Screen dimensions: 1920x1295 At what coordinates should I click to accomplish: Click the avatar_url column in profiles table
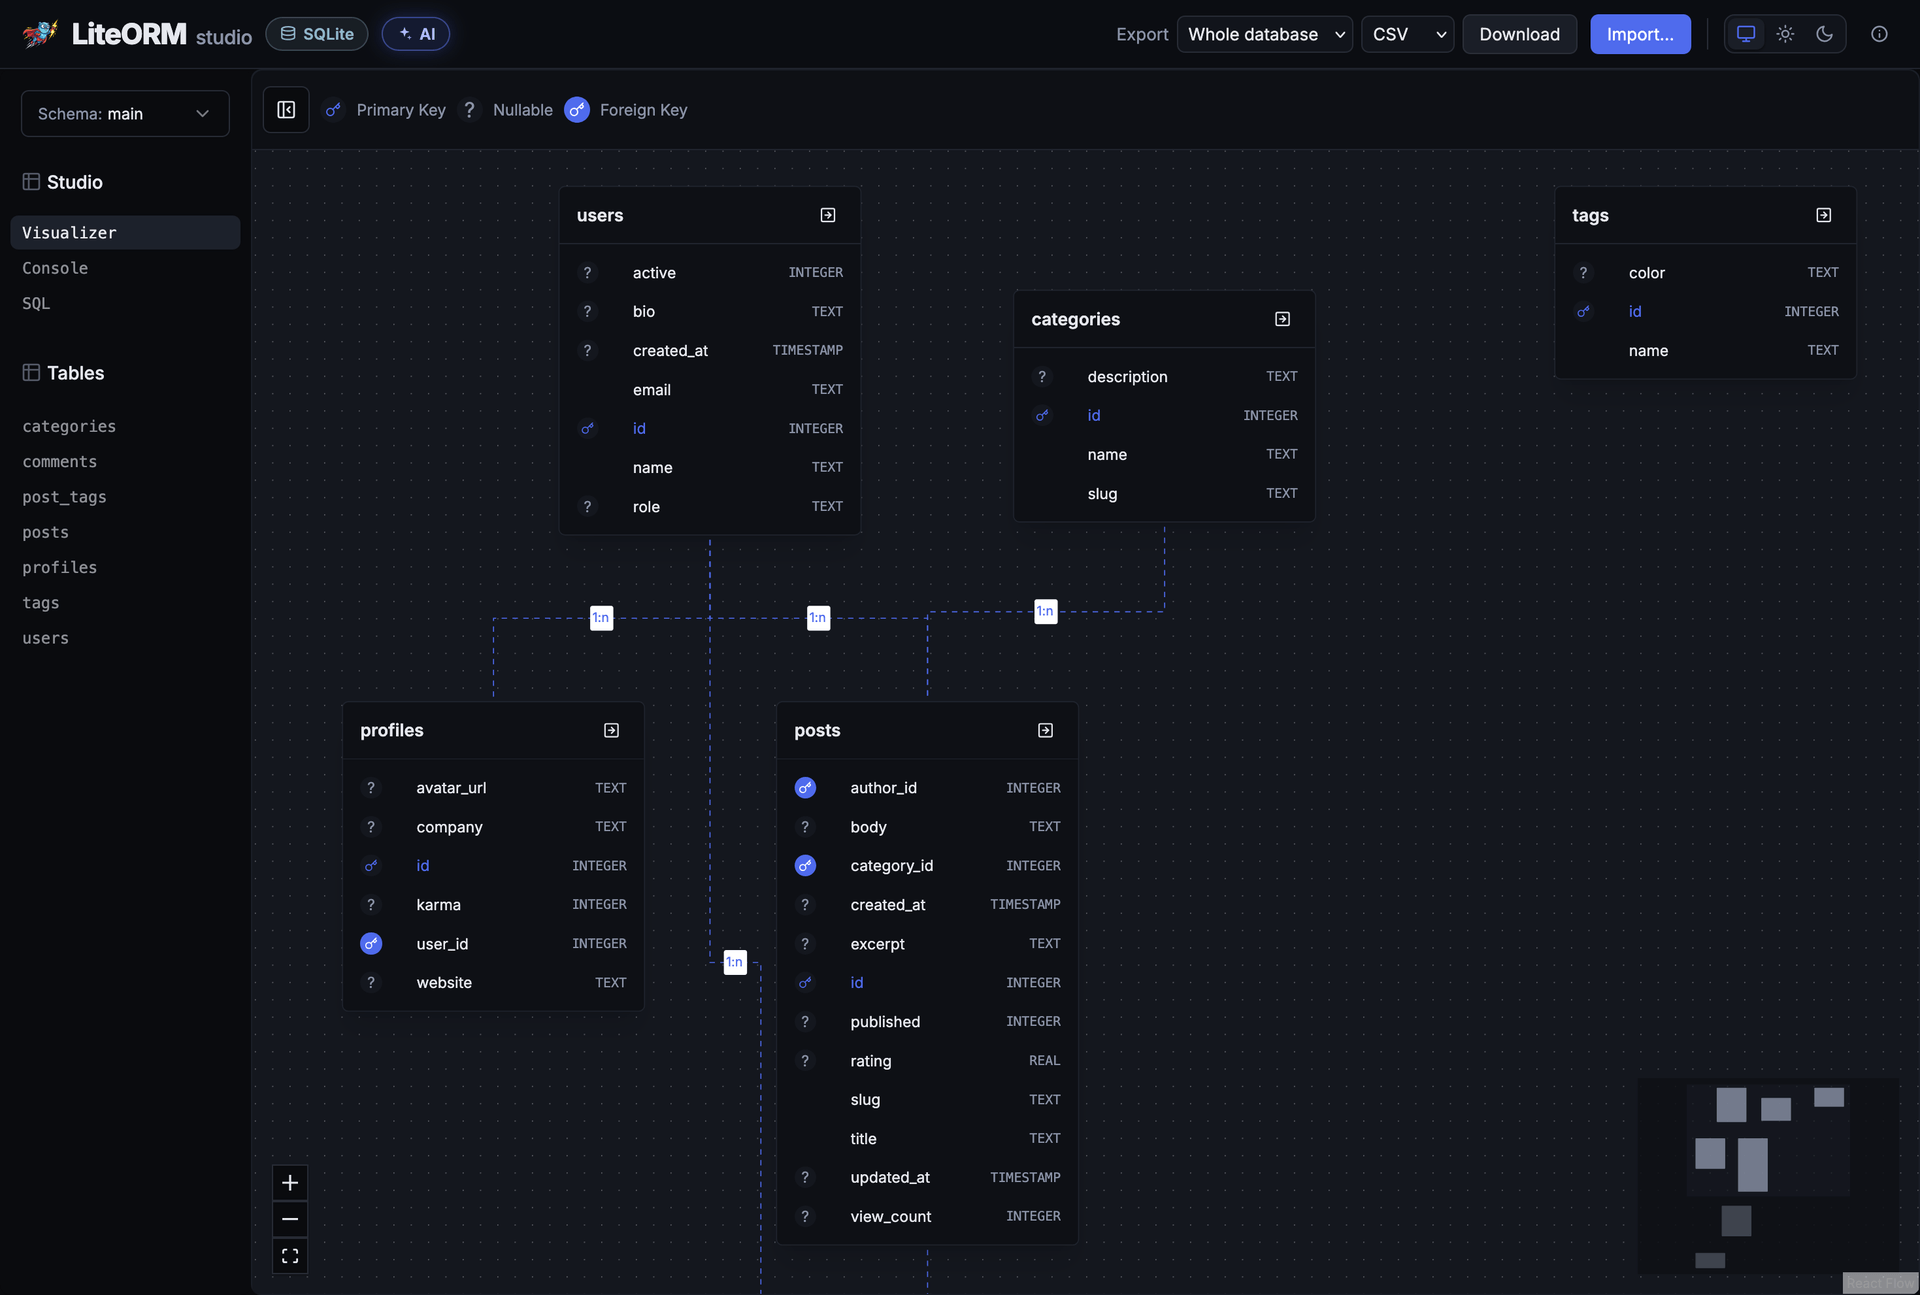pyautogui.click(x=493, y=788)
